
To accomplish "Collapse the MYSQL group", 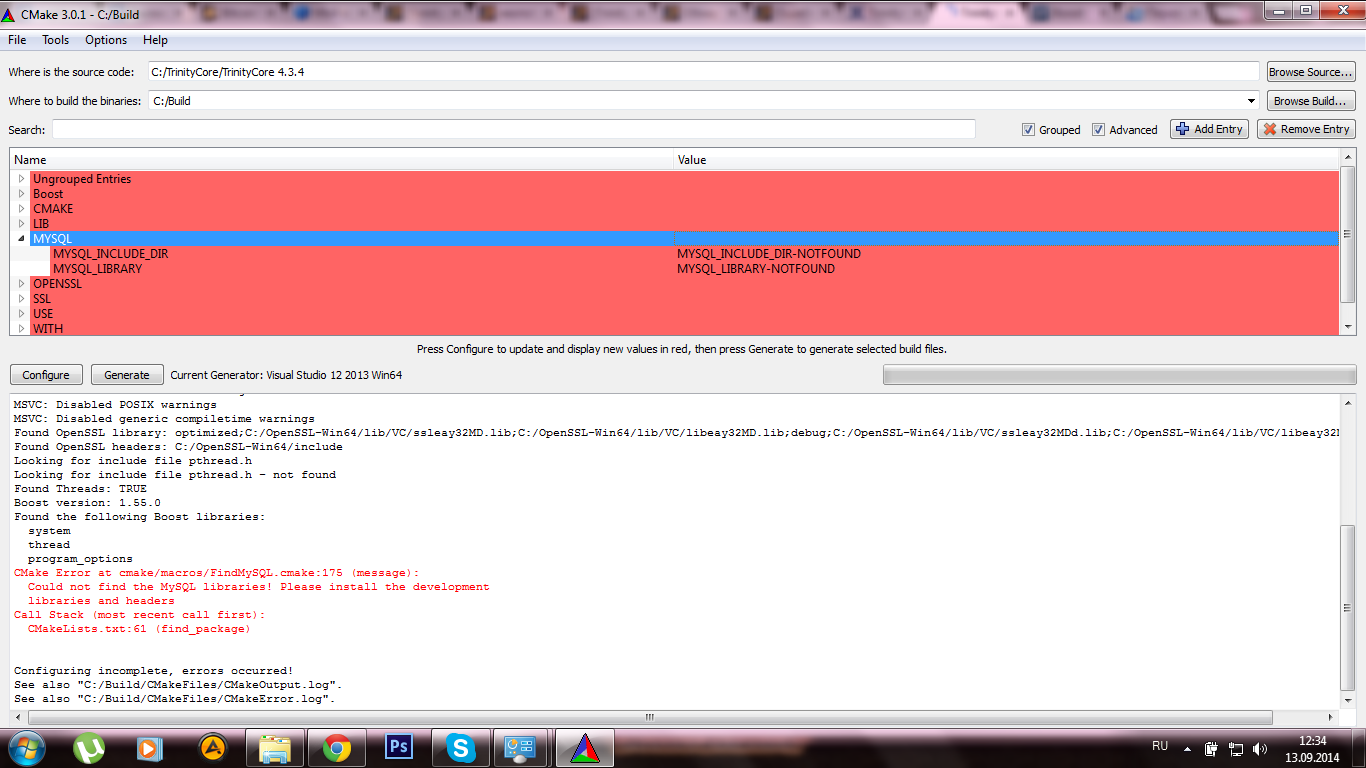I will (x=21, y=239).
